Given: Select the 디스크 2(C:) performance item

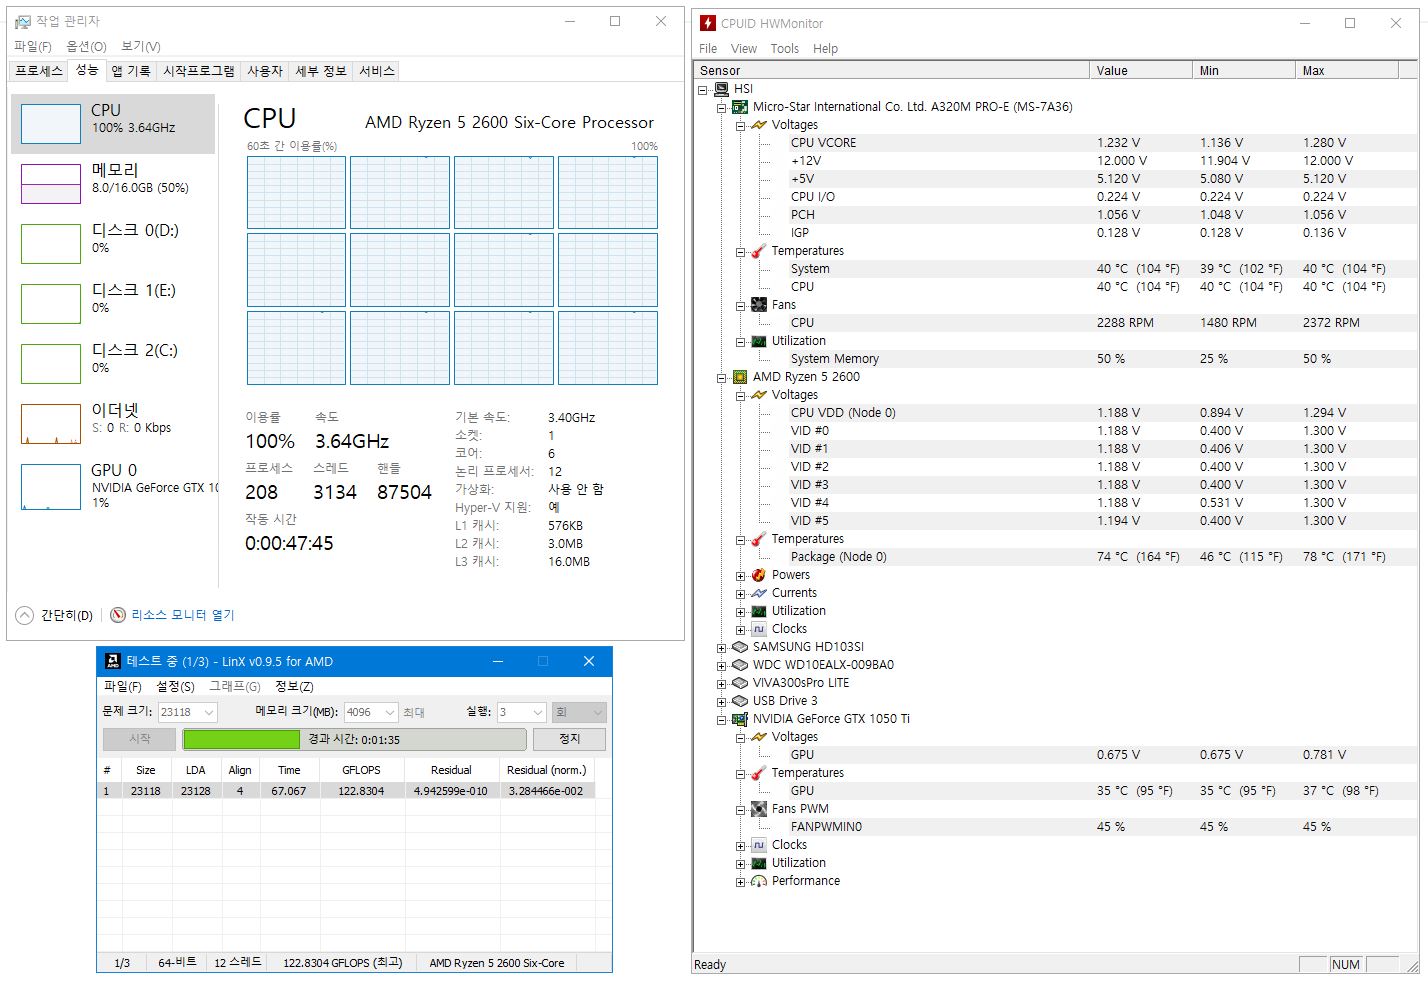Looking at the screenshot, I should pos(113,363).
